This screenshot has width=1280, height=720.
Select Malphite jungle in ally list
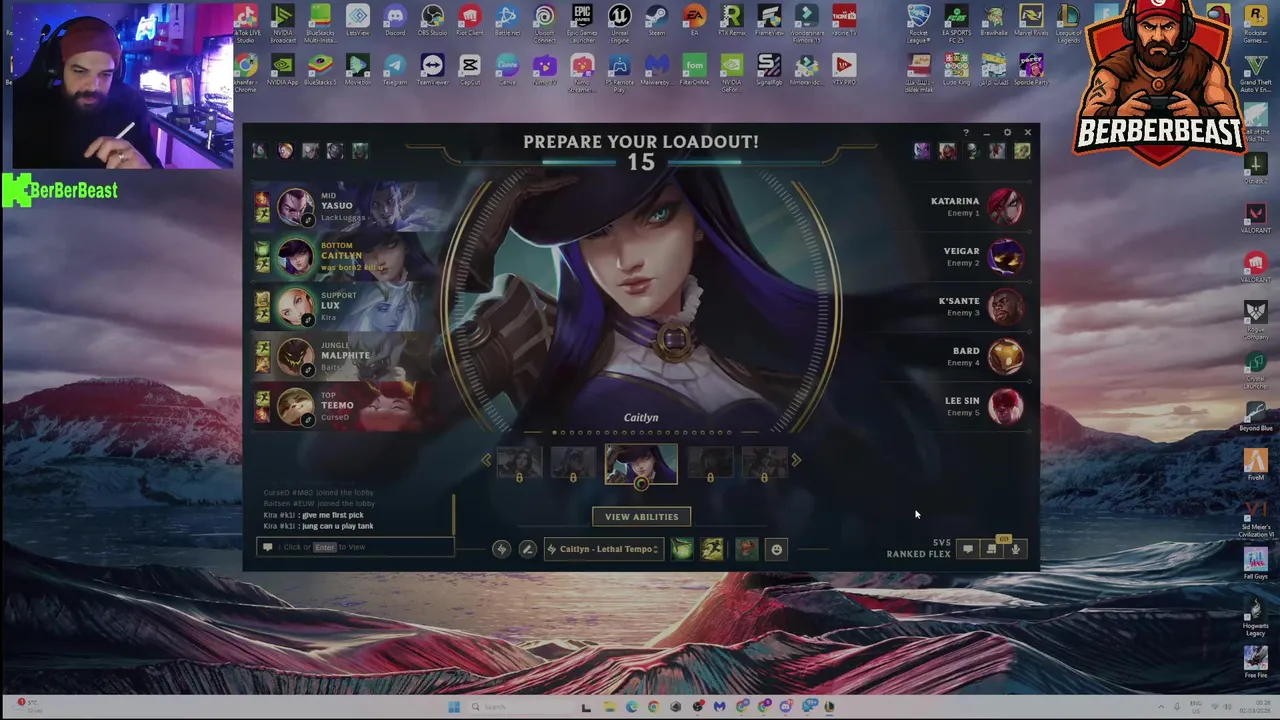[345, 356]
